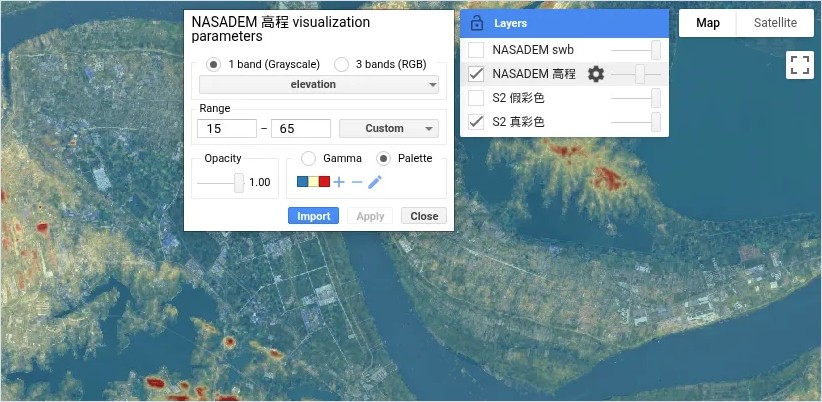Uncheck the NASADEM 高程 layer checkbox

pyautogui.click(x=476, y=74)
